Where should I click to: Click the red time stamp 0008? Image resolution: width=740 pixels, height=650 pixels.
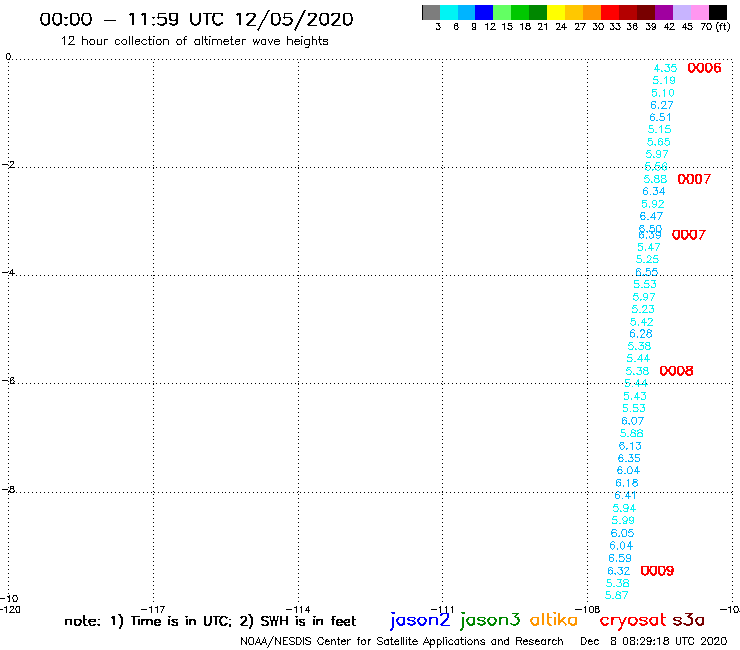click(x=676, y=371)
